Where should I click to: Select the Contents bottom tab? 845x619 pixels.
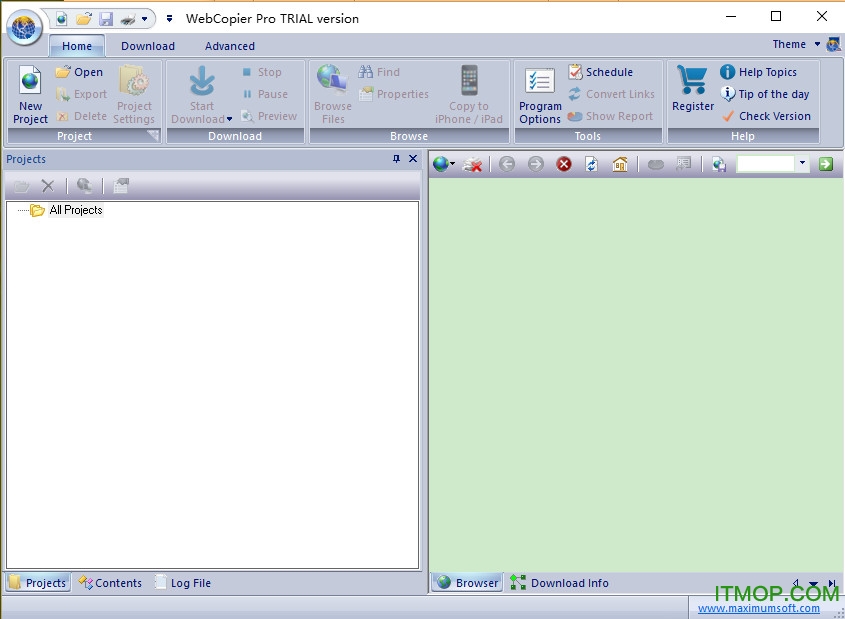click(x=110, y=582)
